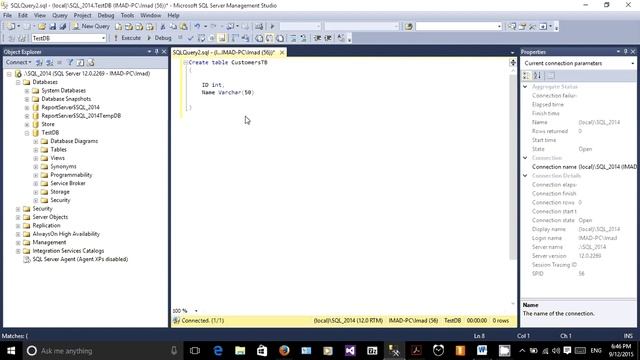The height and width of the screenshot is (360, 640).
Task: Expand the Tables folder under TestDB
Action: pos(36,150)
